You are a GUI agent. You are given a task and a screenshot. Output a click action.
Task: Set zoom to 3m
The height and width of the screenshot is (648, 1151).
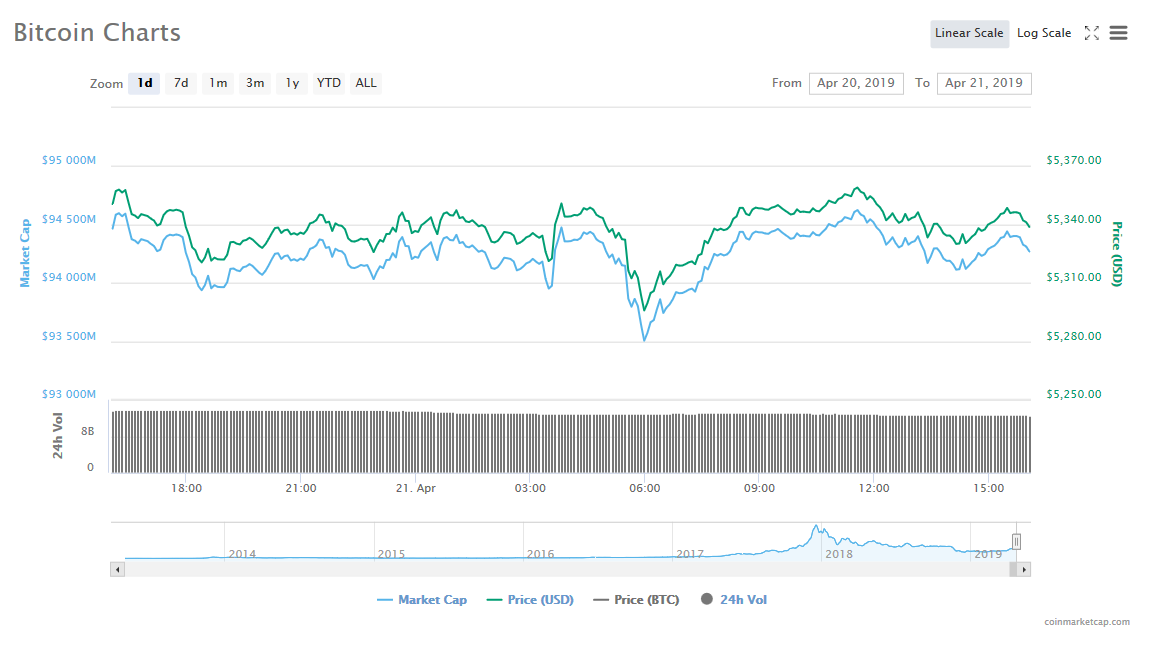pos(255,83)
